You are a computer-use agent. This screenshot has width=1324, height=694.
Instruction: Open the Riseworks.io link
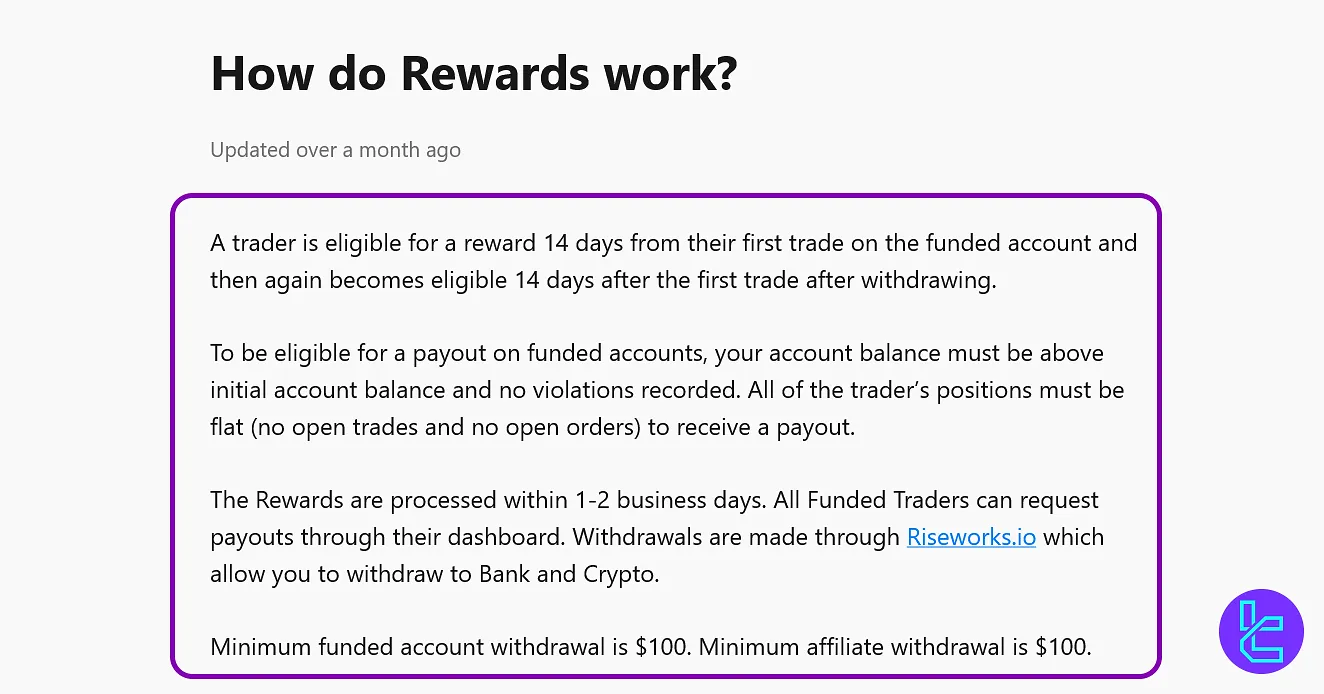coord(970,537)
